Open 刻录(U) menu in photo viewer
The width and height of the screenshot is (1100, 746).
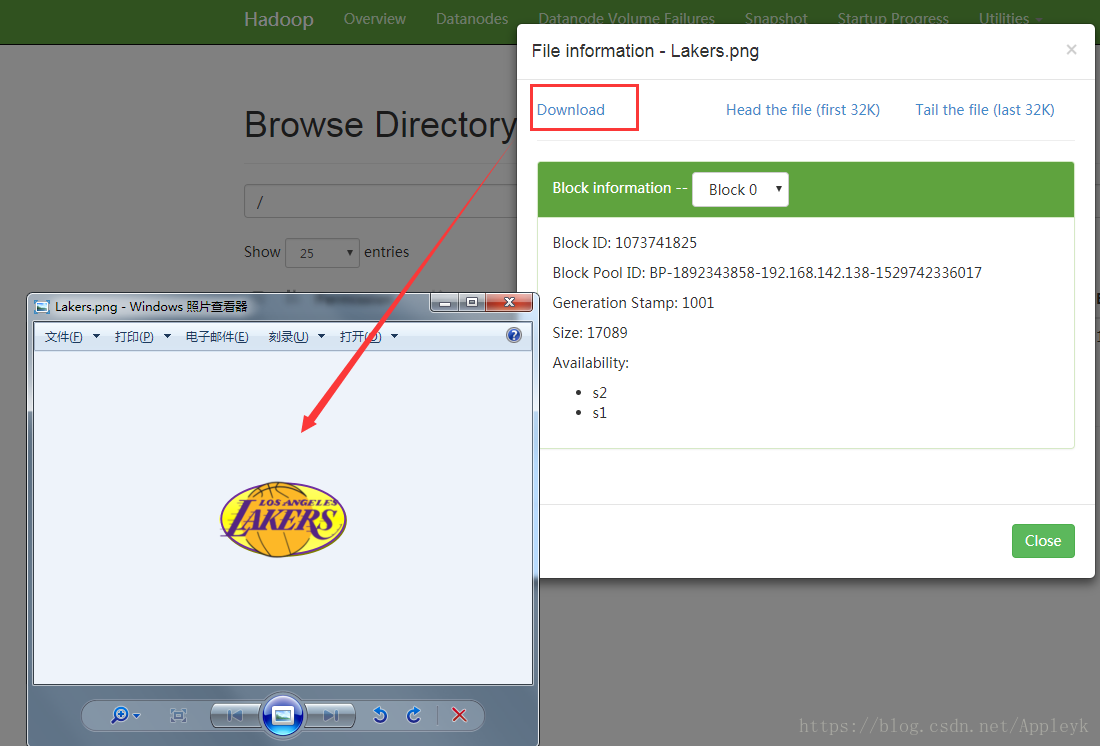(296, 337)
